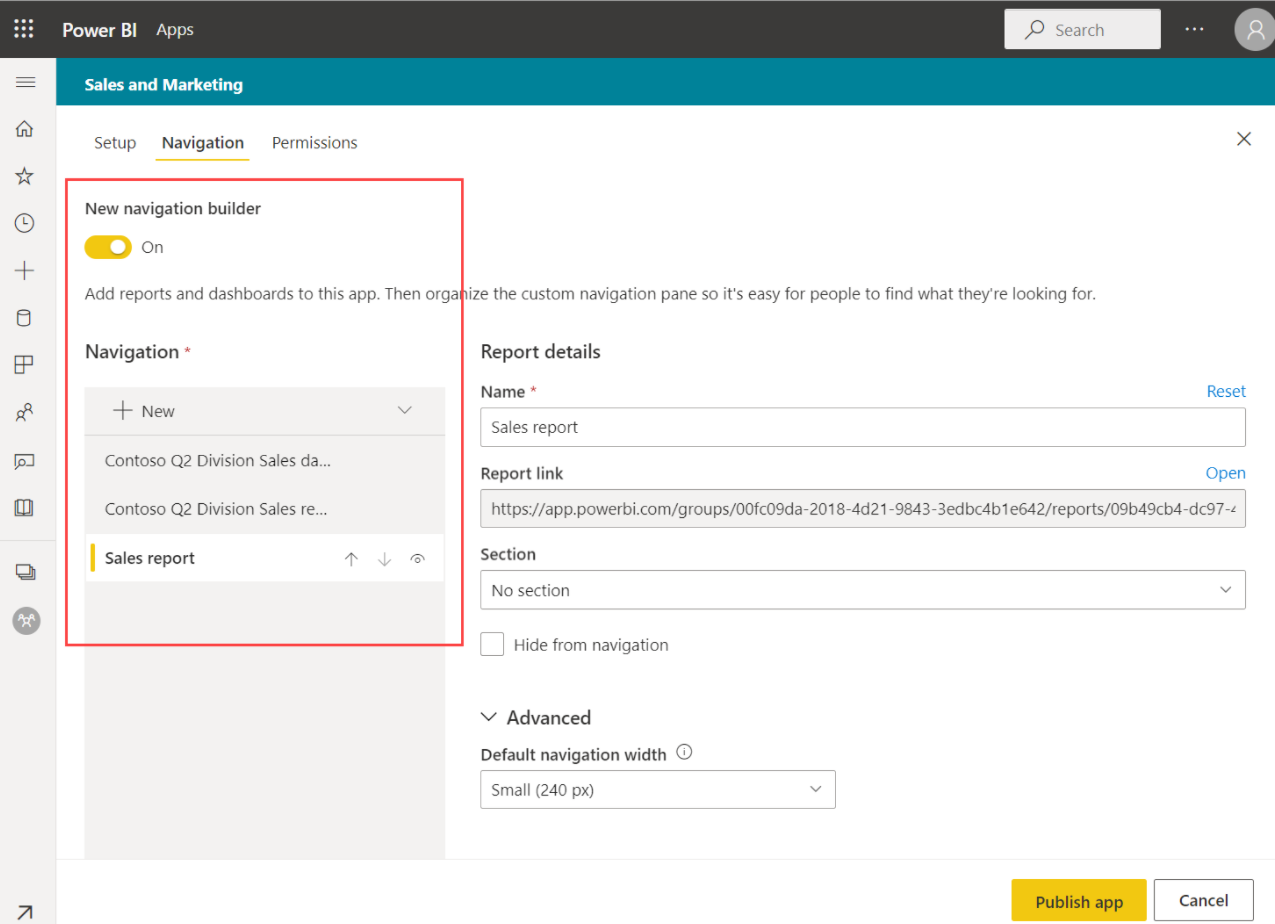This screenshot has height=924, width=1275.
Task: Open the Section dropdown showing No section
Action: coord(863,590)
